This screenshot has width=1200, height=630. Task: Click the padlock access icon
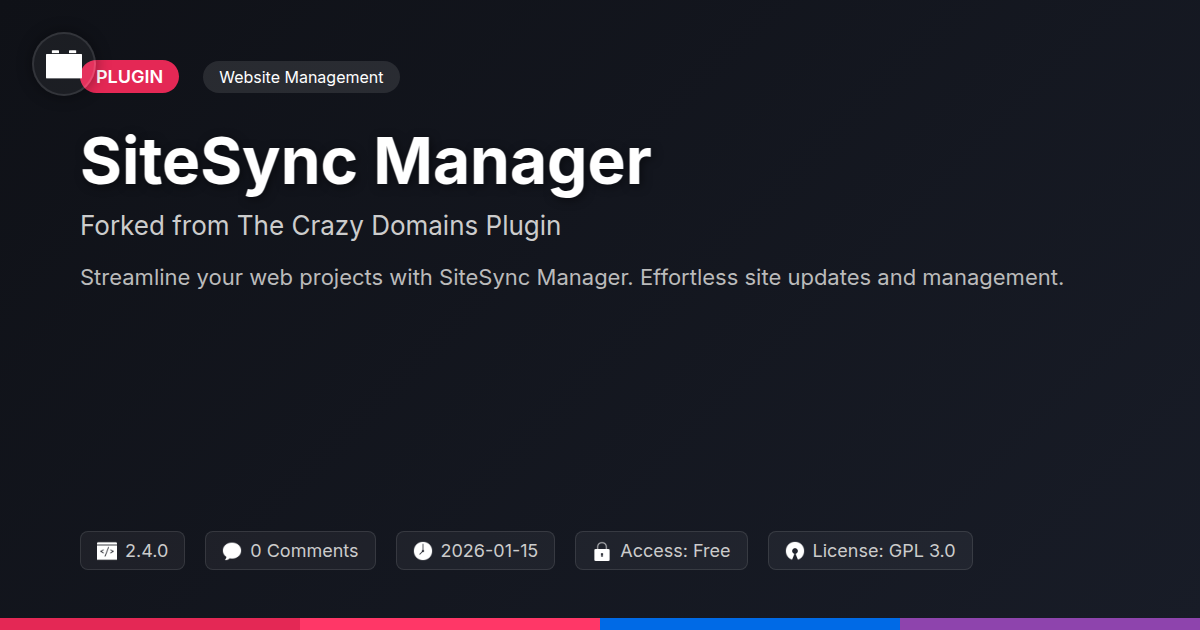tap(602, 551)
